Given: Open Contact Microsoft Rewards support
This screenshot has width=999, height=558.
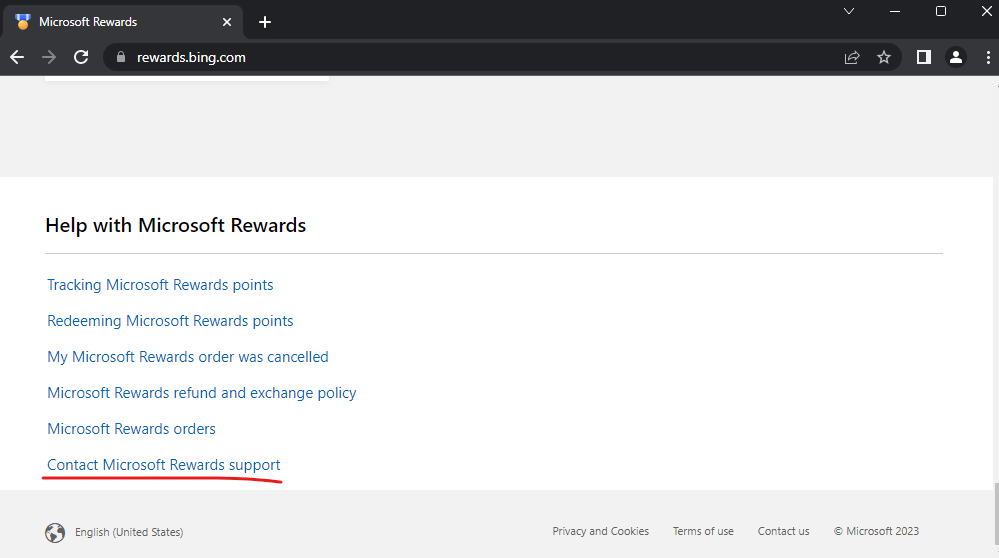Looking at the screenshot, I should pyautogui.click(x=164, y=465).
